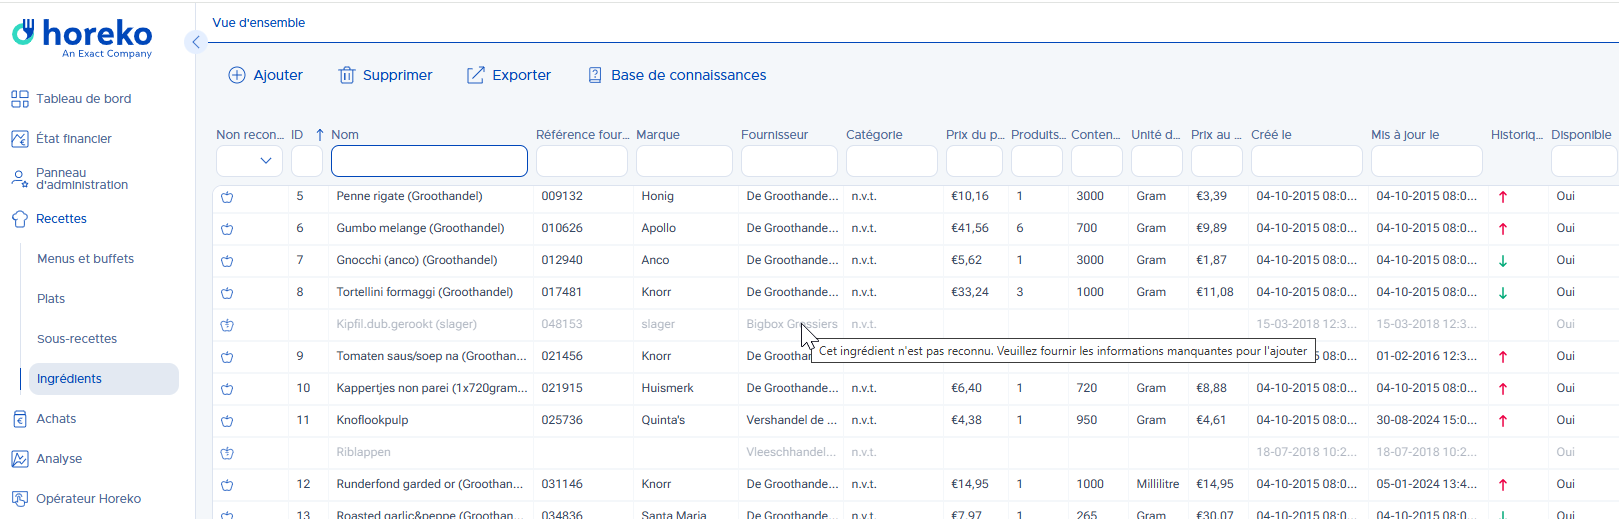Click the €41,56 price cell
The height and width of the screenshot is (519, 1619).
click(x=970, y=228)
